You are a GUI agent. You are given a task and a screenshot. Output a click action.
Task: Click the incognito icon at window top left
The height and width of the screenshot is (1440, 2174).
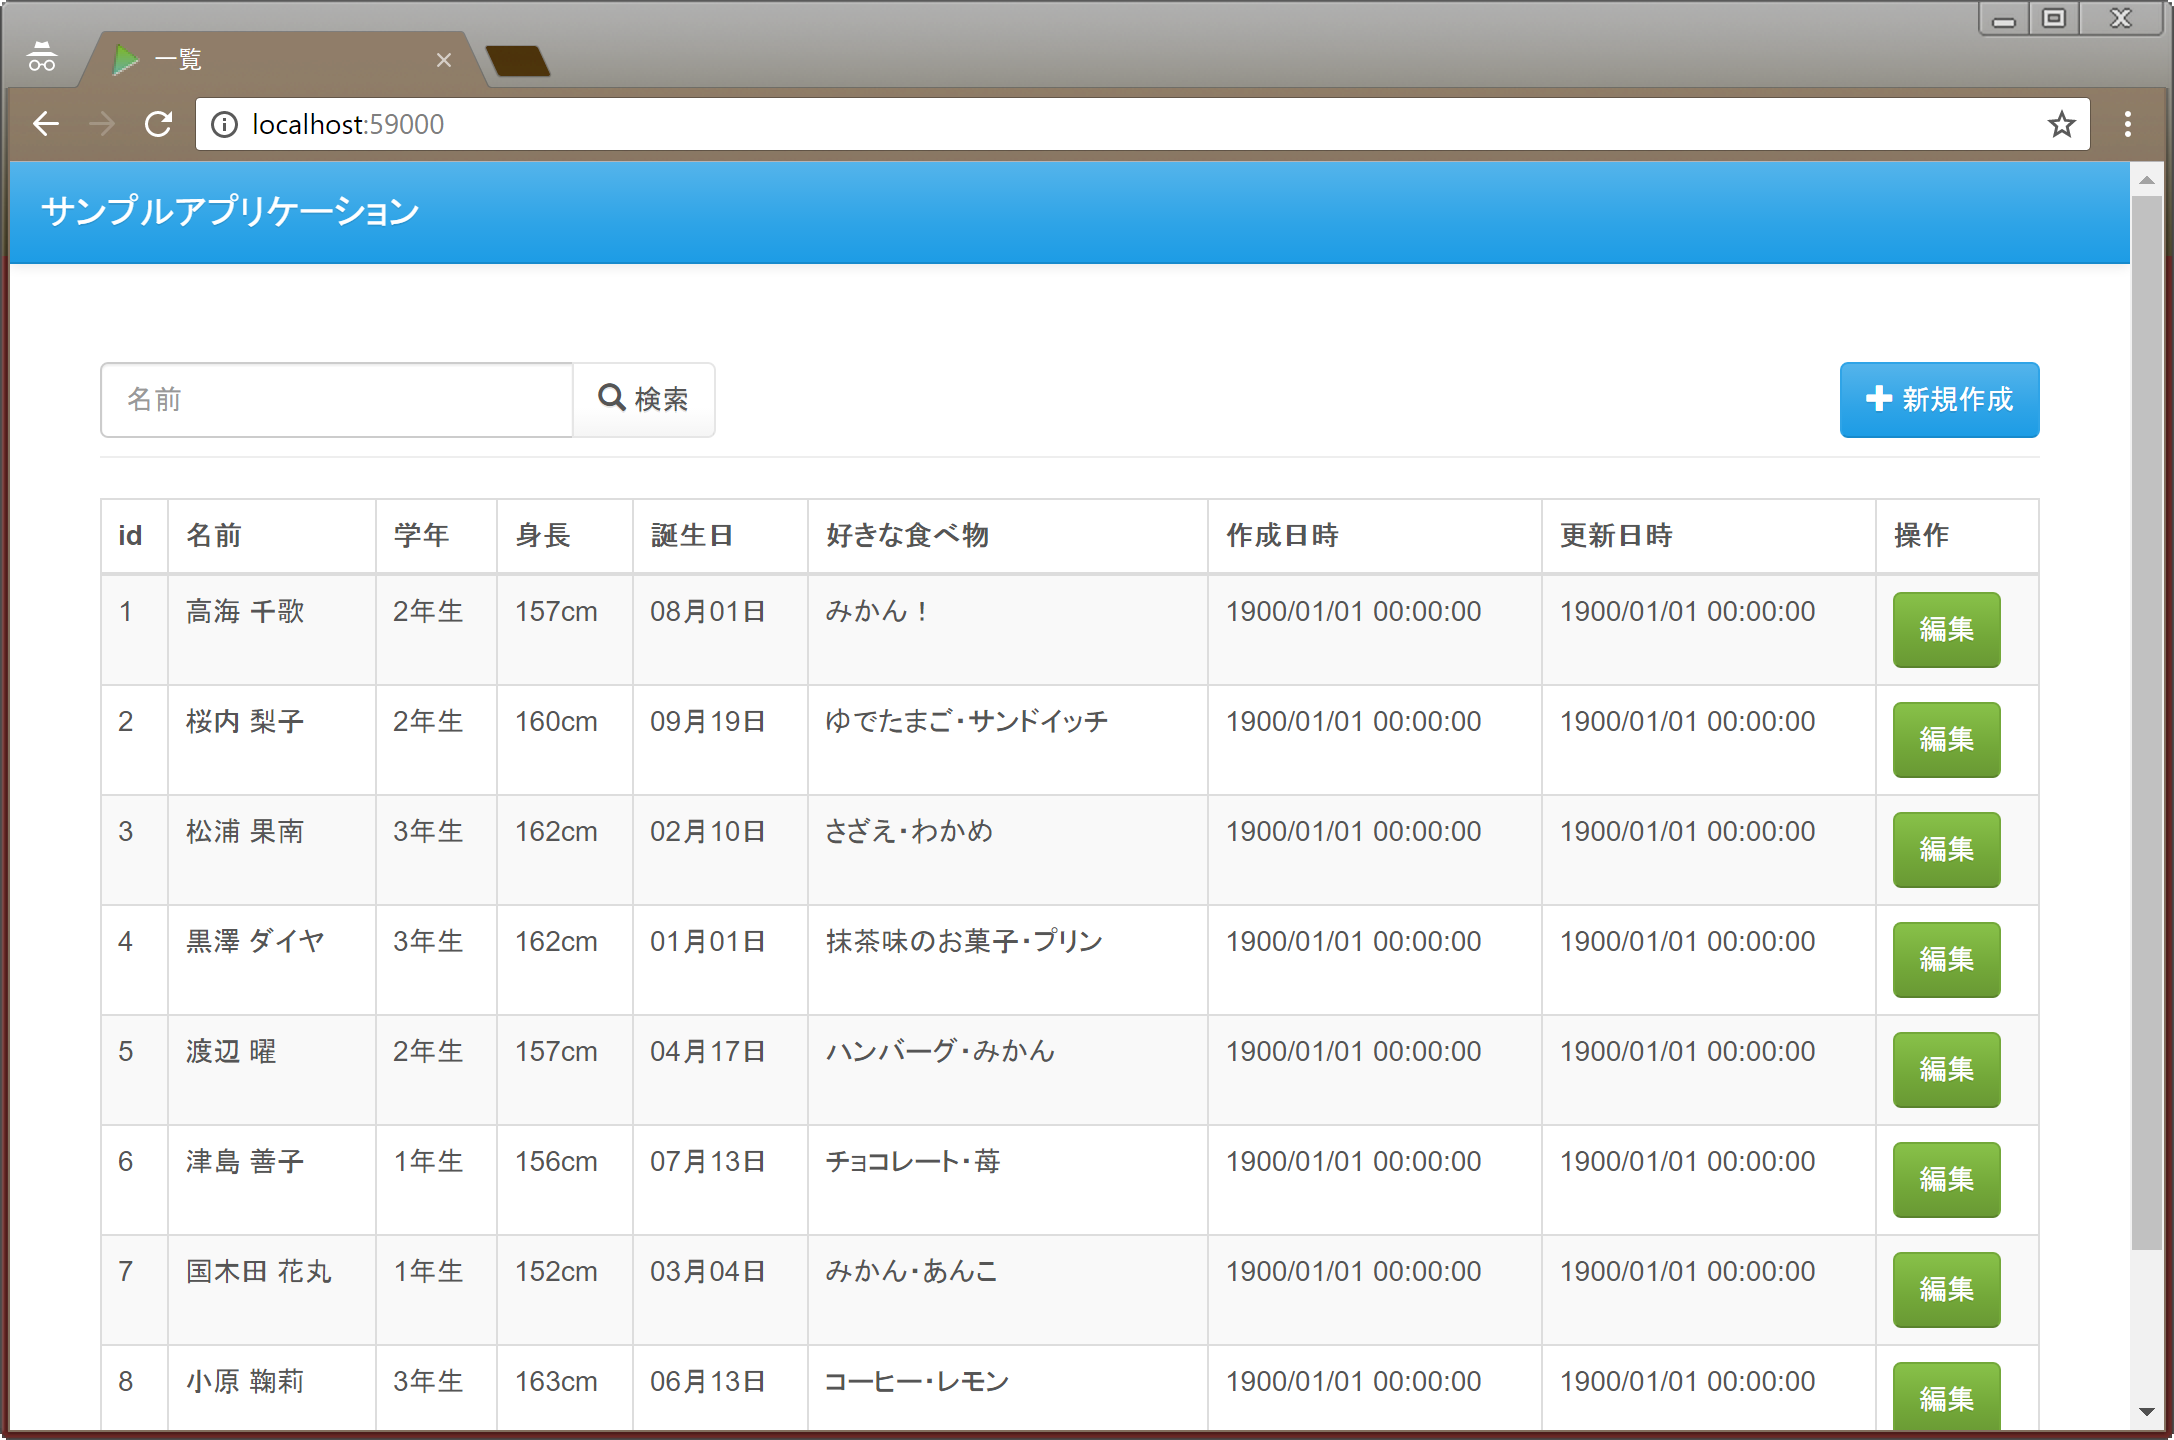click(42, 57)
